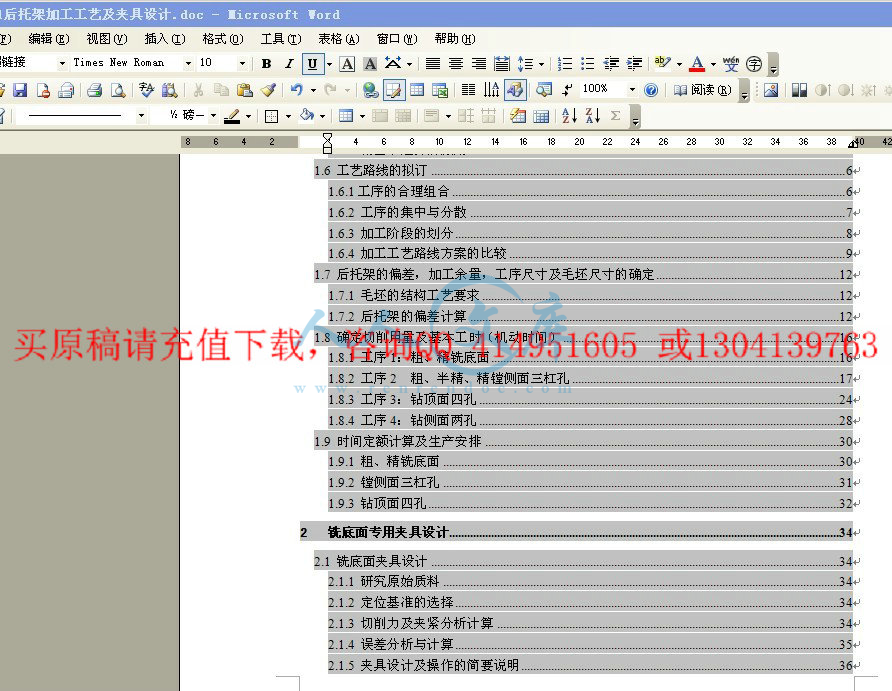
Task: Toggle Italic formatting
Action: coord(289,63)
